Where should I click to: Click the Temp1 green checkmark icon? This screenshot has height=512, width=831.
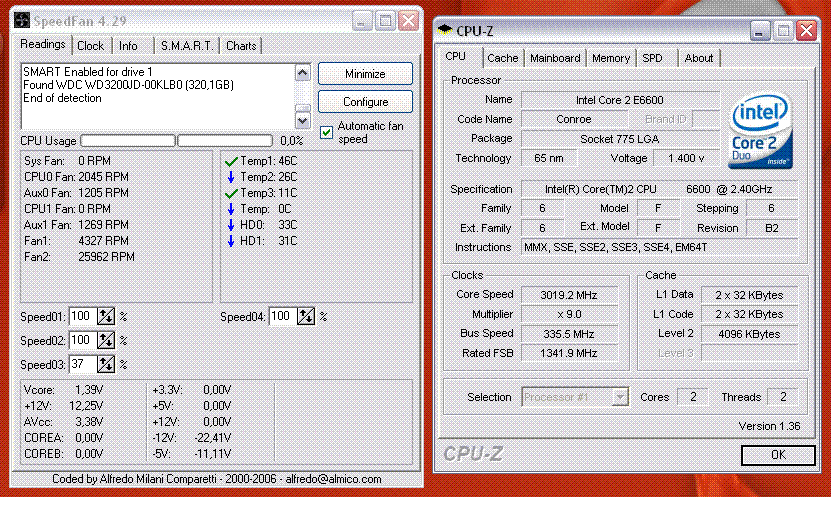tap(231, 161)
